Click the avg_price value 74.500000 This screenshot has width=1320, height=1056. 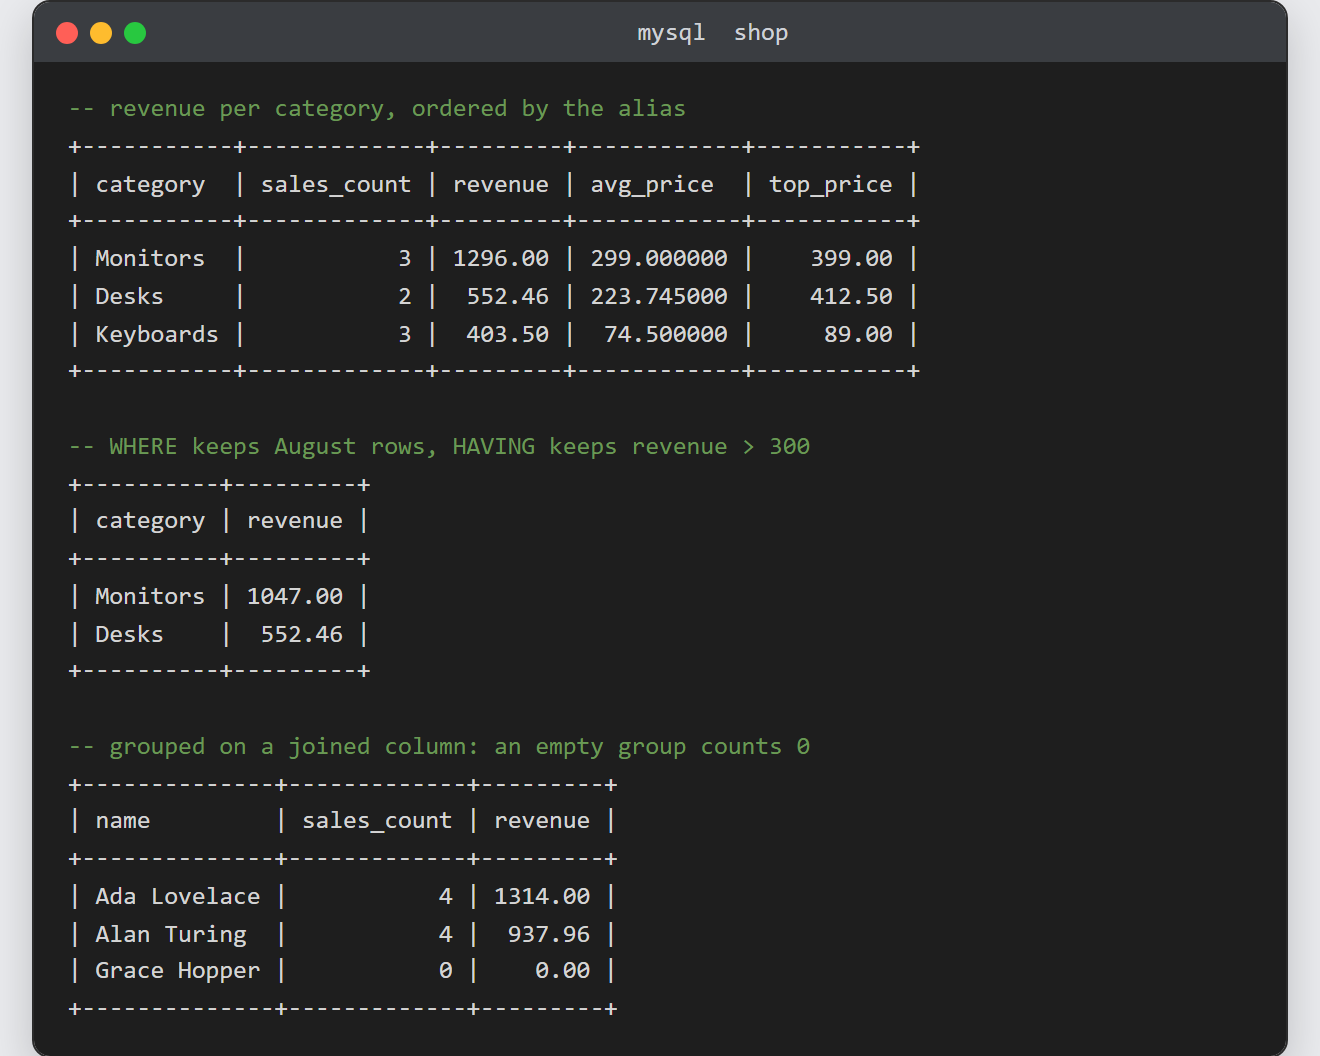tap(666, 335)
